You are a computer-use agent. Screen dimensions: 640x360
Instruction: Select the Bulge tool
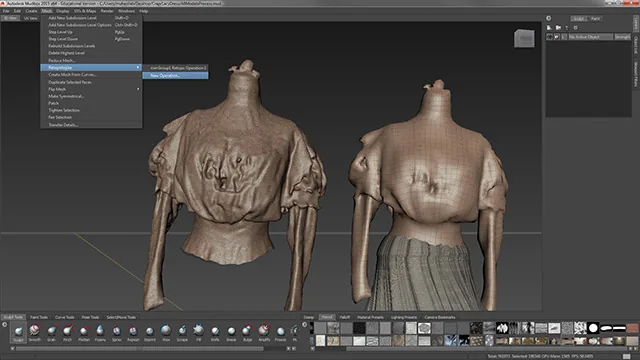point(247,332)
